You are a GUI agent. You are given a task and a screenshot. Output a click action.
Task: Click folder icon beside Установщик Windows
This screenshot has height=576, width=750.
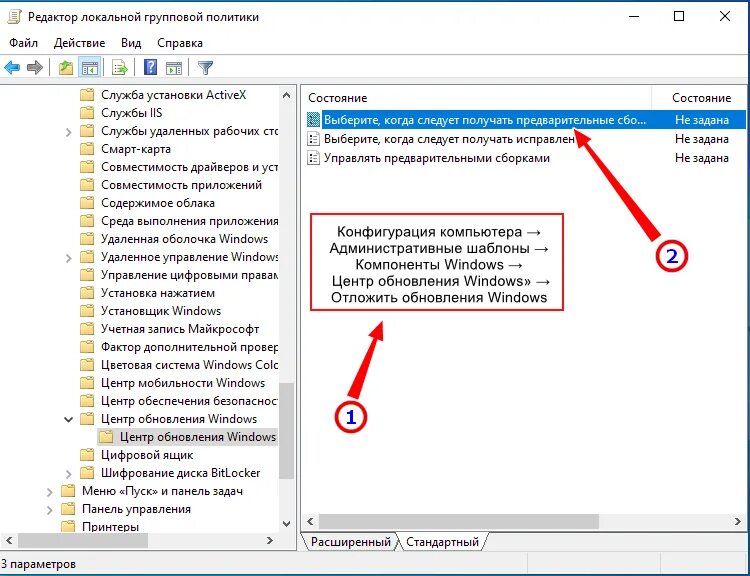(x=87, y=311)
